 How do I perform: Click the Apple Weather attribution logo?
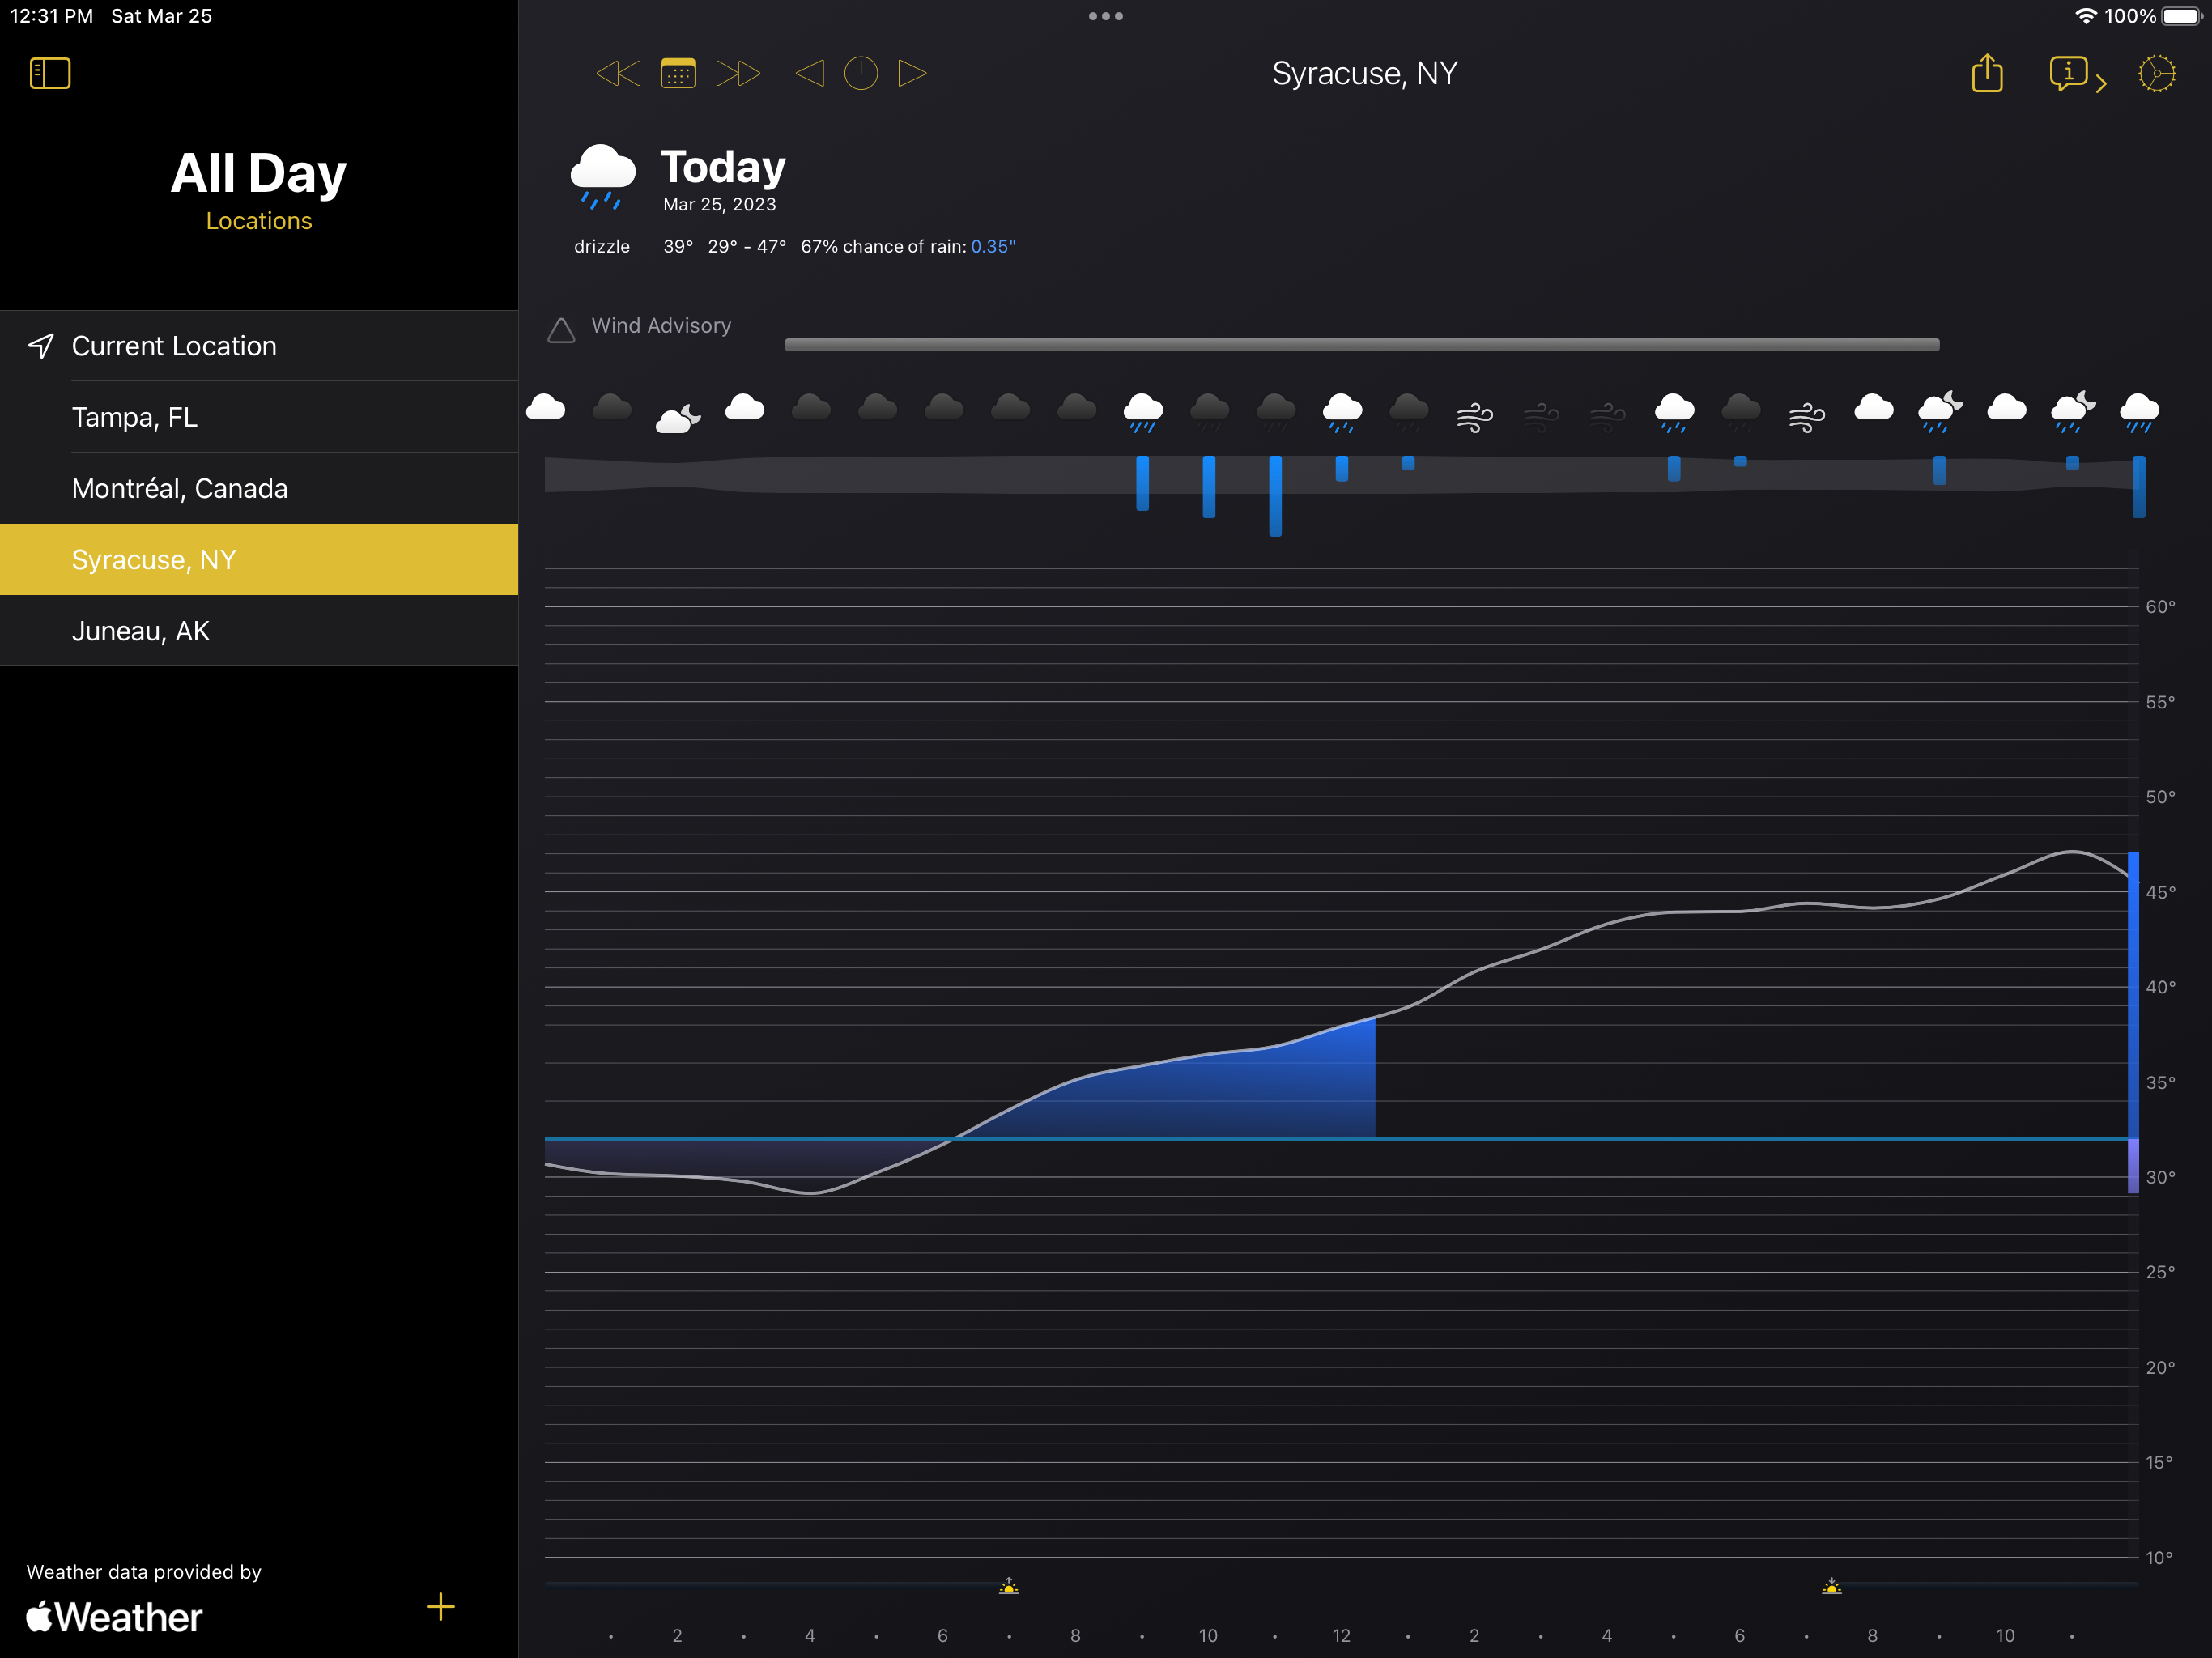tap(114, 1617)
